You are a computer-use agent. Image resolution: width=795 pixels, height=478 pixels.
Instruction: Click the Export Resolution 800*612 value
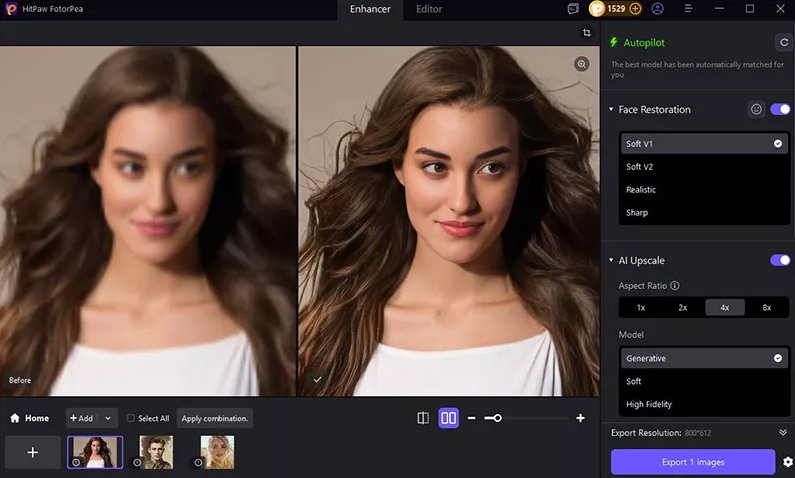click(x=698, y=433)
